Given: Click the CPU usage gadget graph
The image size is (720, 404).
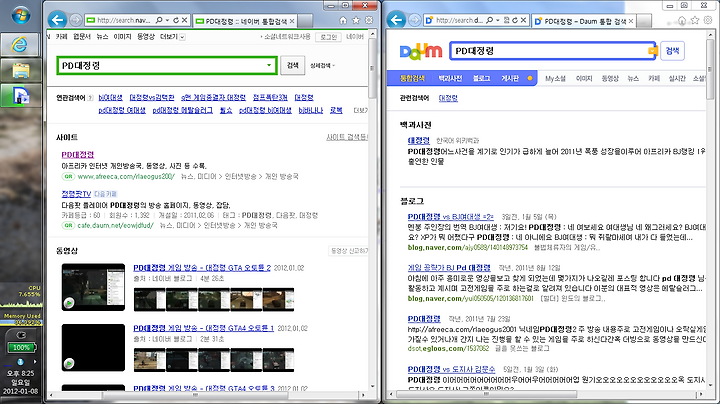Looking at the screenshot, I should pyautogui.click(x=21, y=302).
